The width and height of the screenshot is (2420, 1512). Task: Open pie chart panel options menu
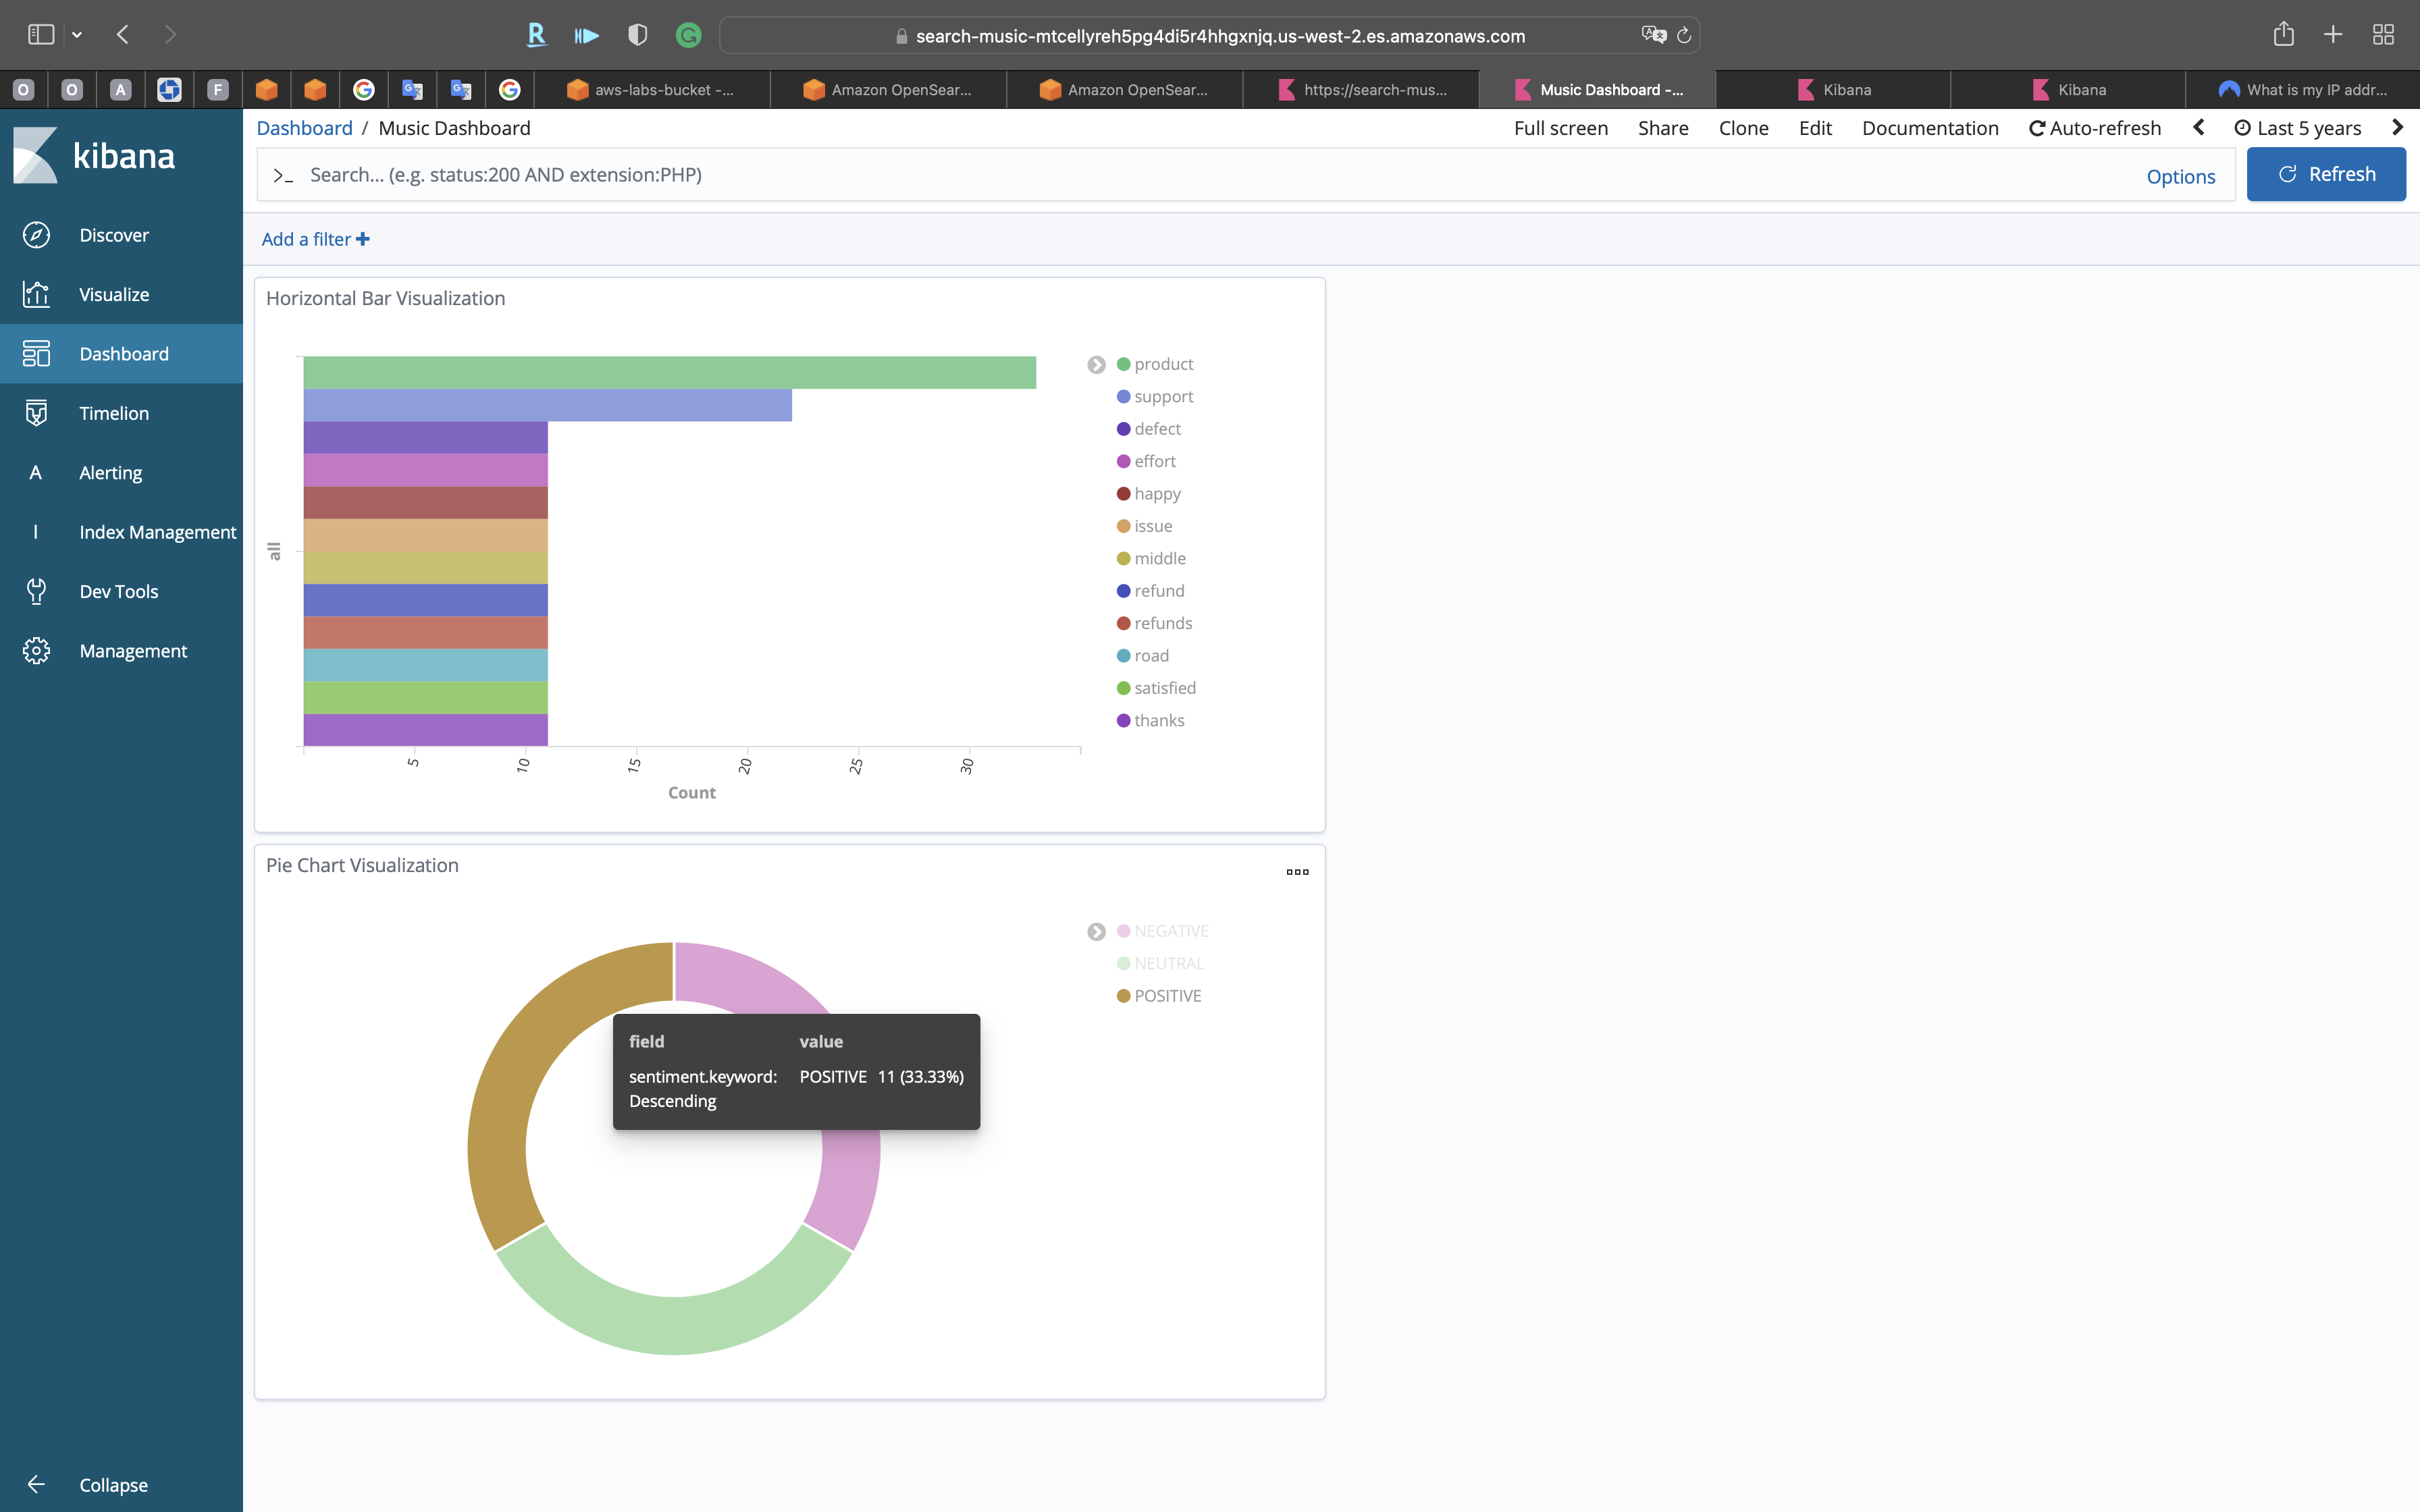pos(1297,872)
